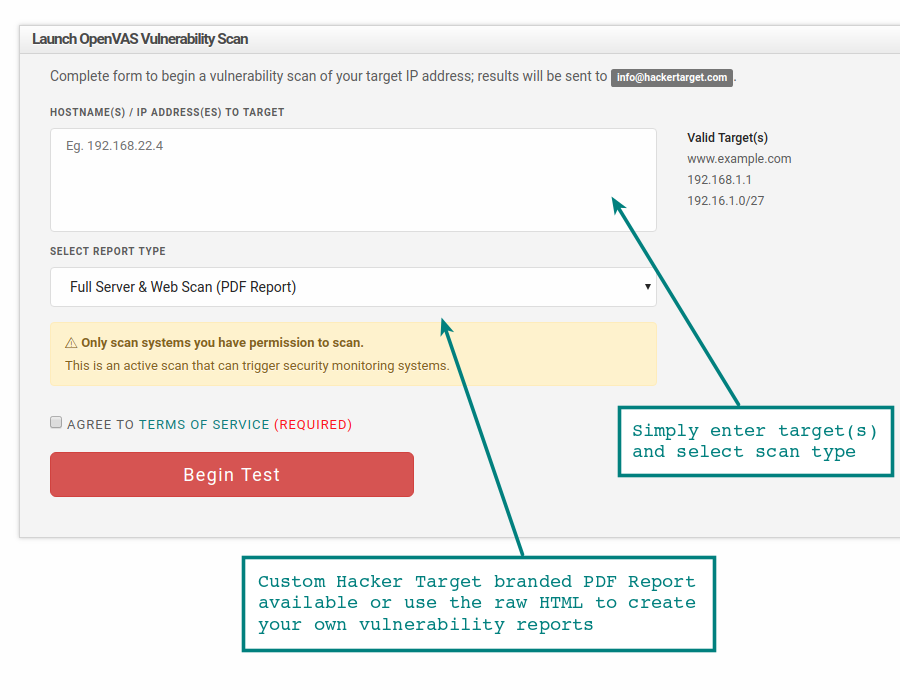The image size is (900, 700).
Task: Open the Terms of Service link
Action: point(204,425)
